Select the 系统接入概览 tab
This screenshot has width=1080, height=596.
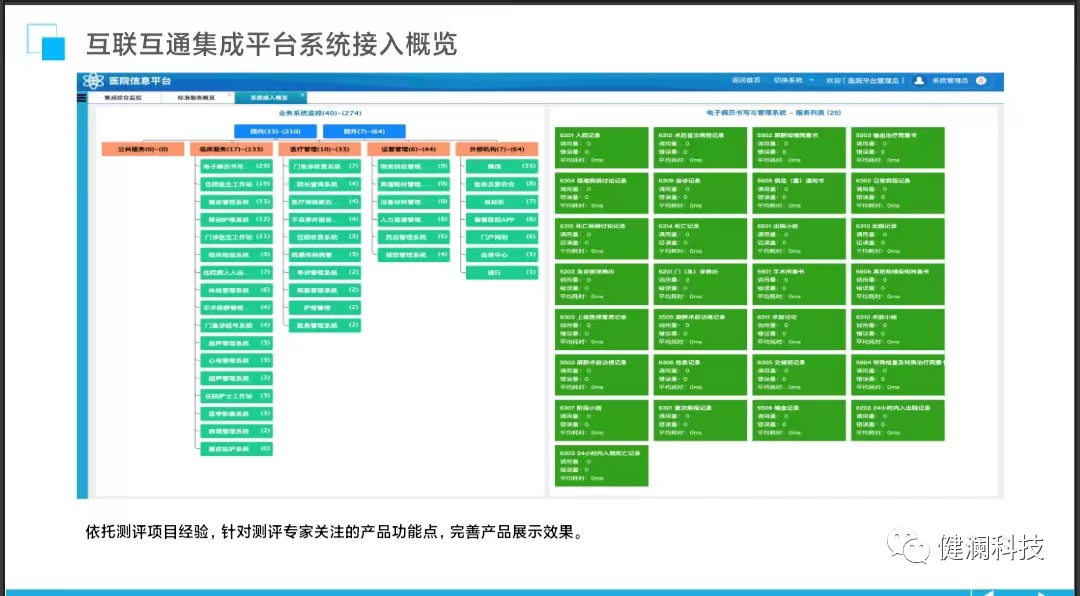269,98
